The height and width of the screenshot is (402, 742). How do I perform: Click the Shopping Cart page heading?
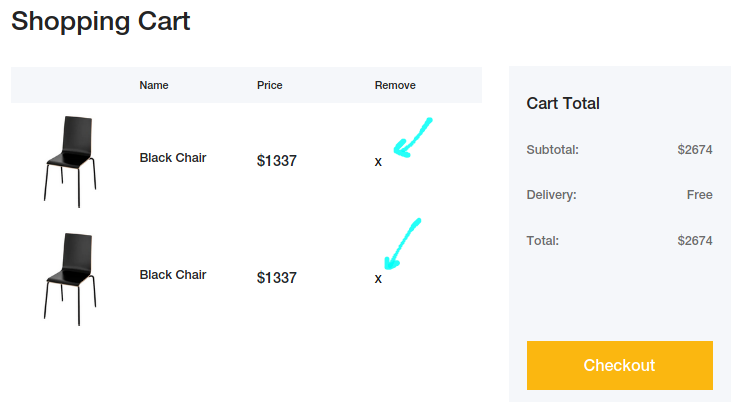pyautogui.click(x=100, y=20)
